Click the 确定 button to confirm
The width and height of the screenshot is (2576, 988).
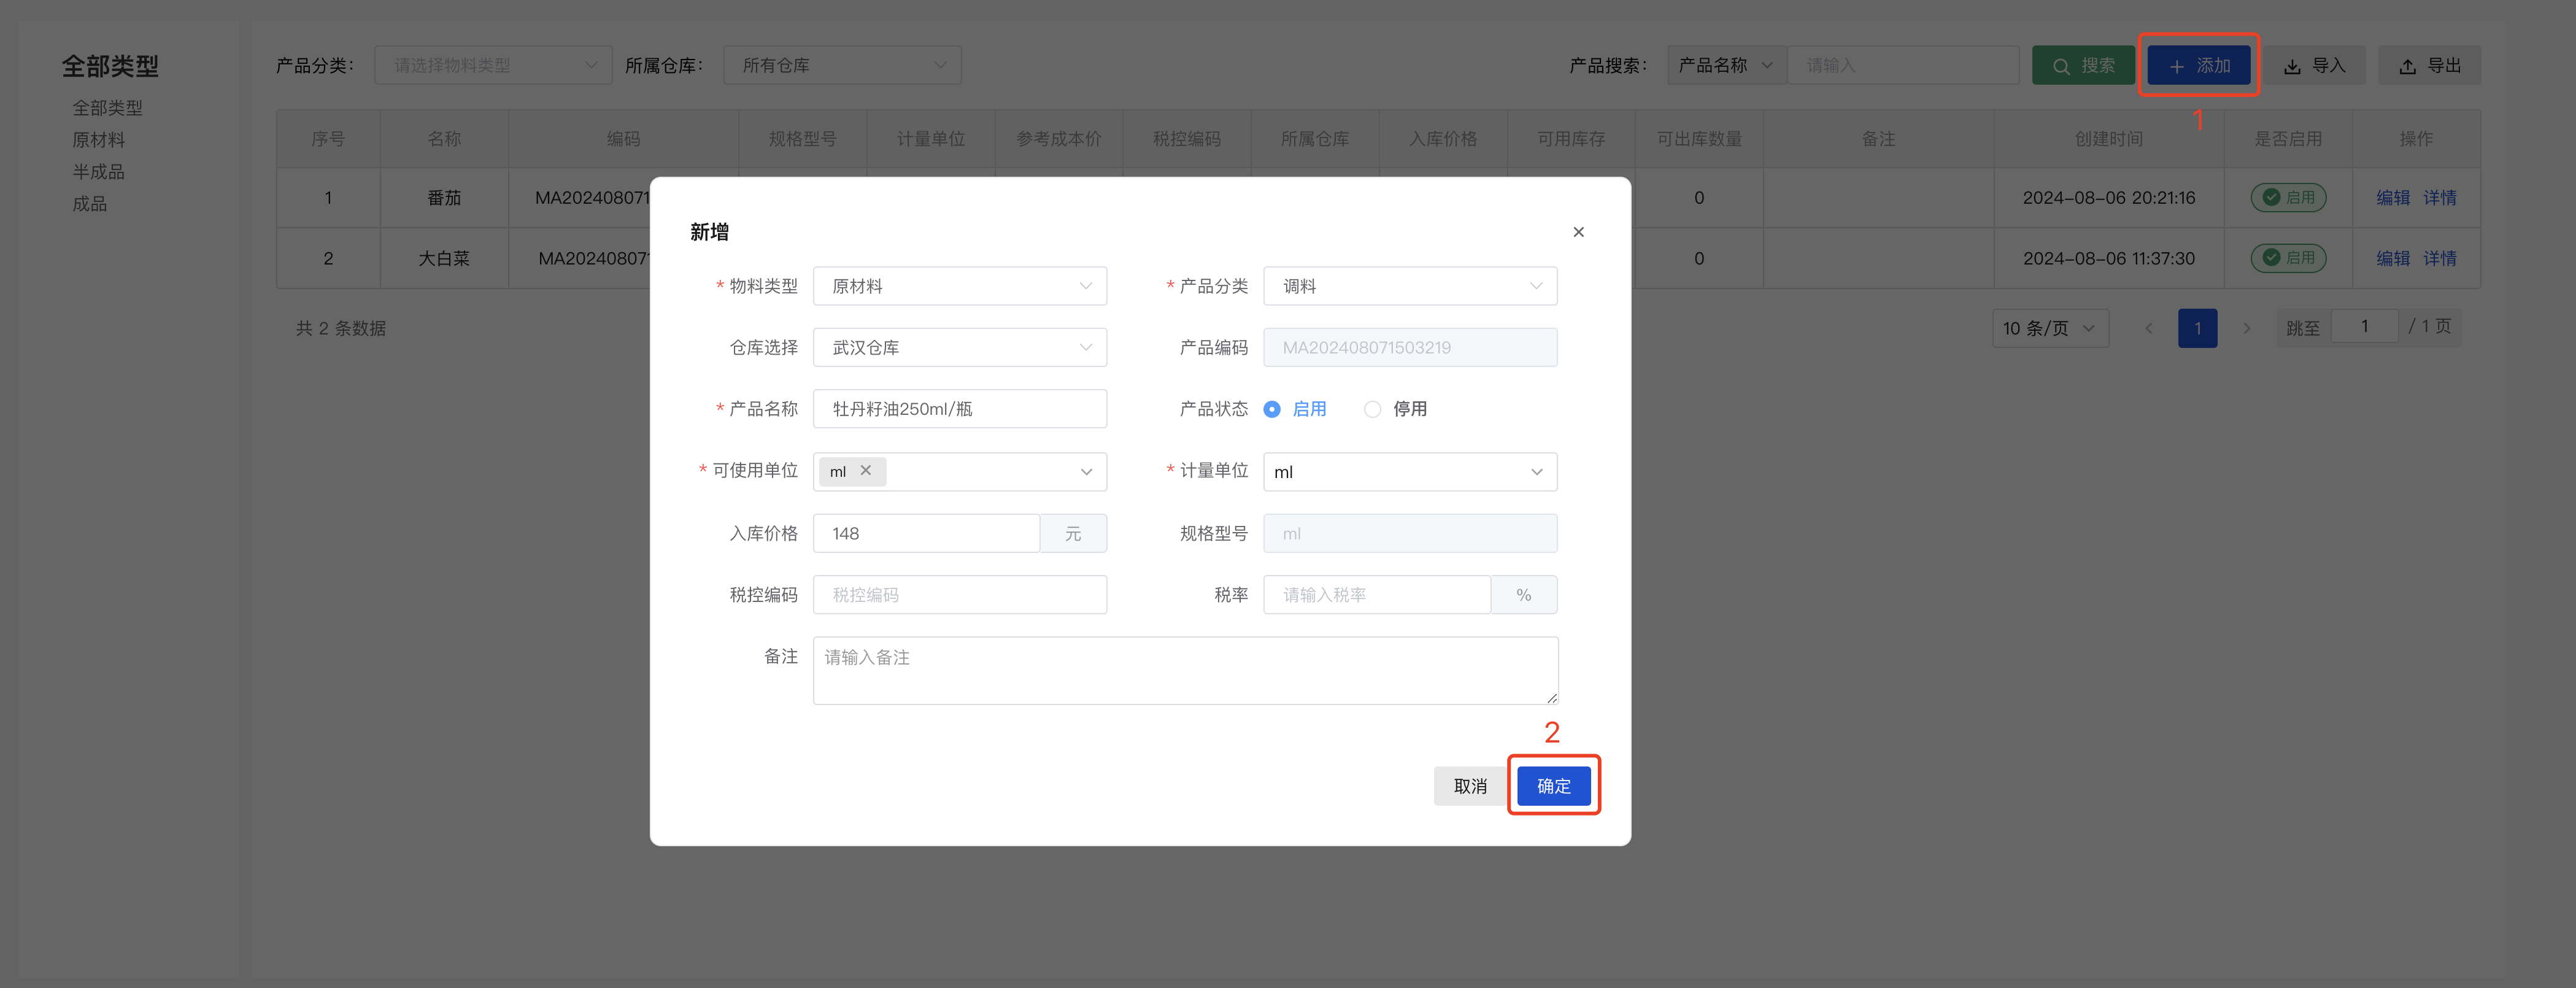1553,786
